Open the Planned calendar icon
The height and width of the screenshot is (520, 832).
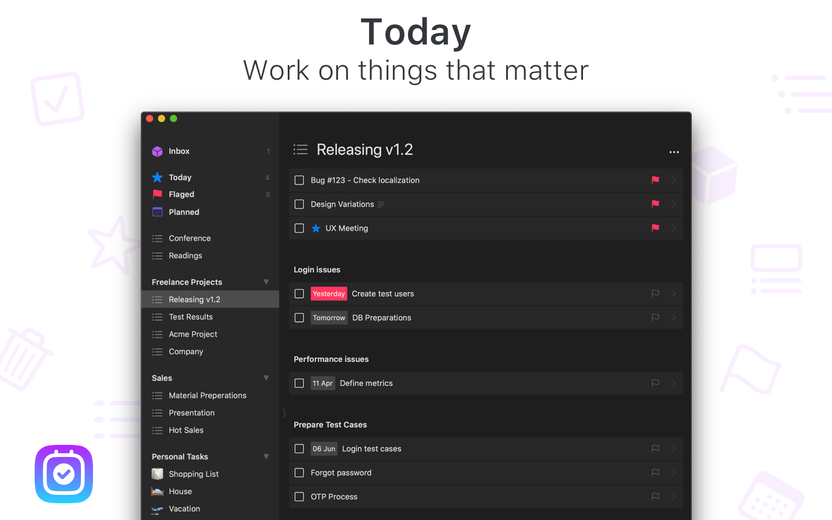157,212
